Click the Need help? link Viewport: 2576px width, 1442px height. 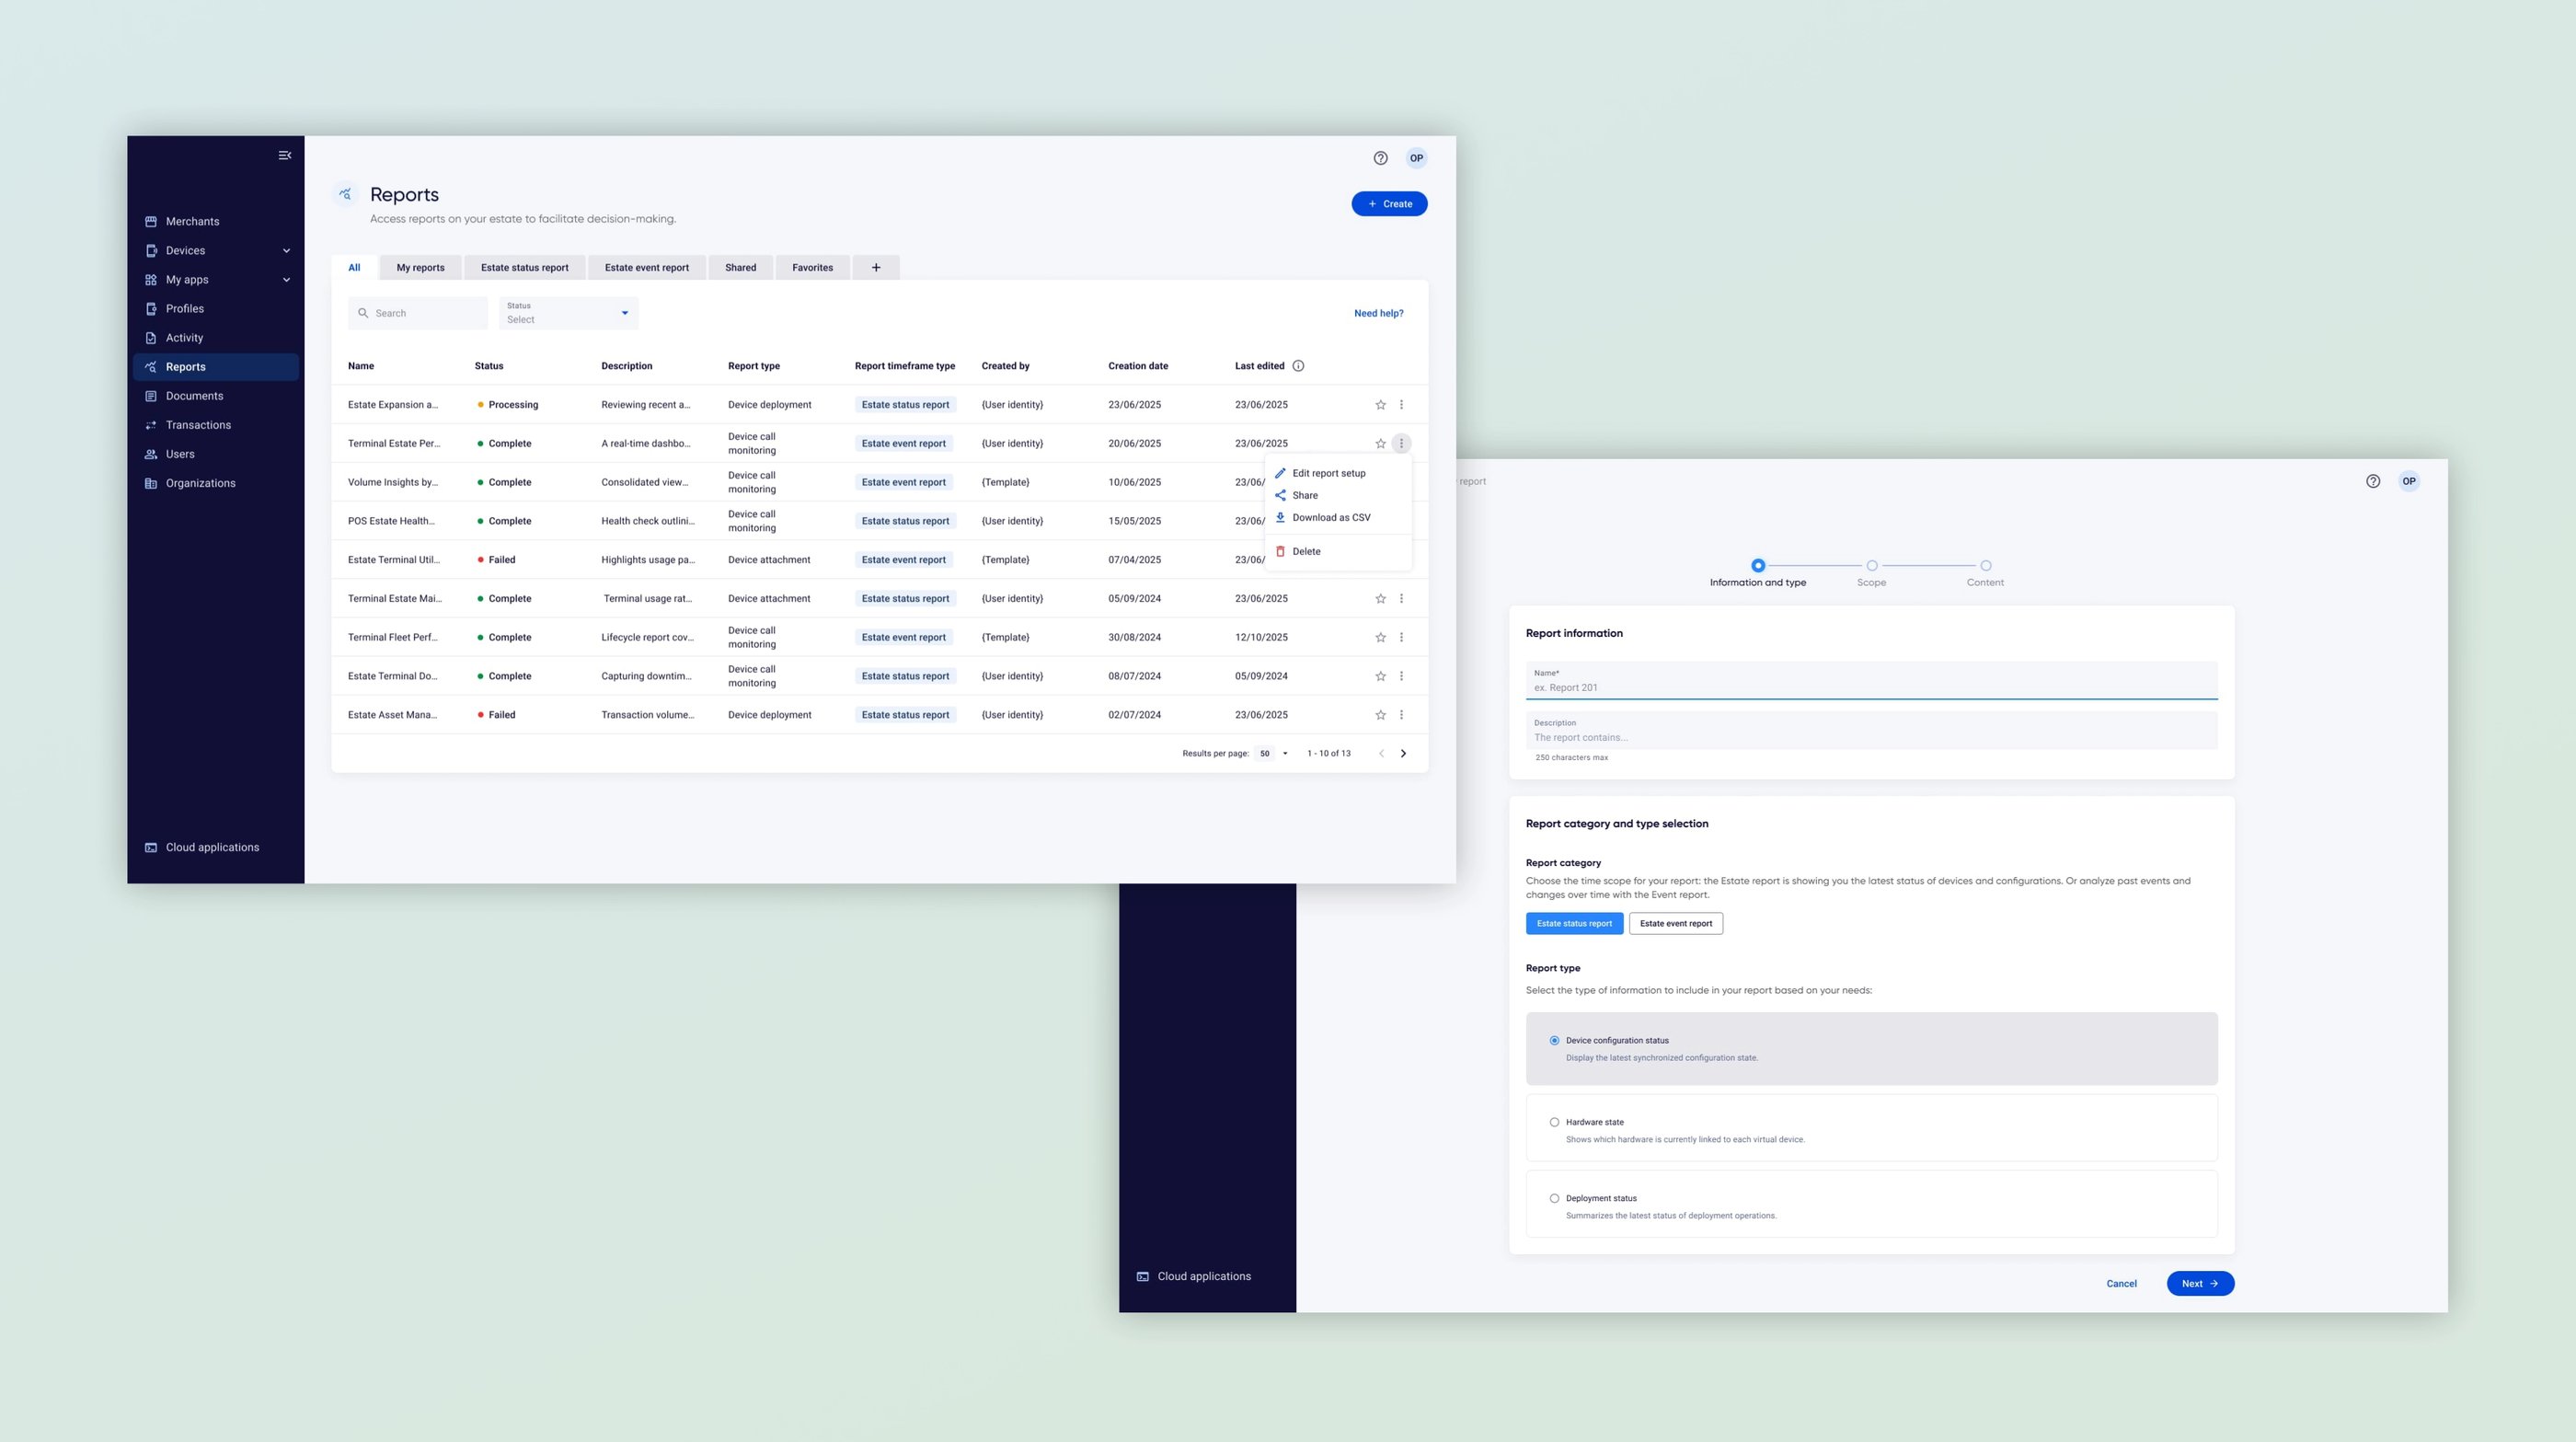point(1378,313)
